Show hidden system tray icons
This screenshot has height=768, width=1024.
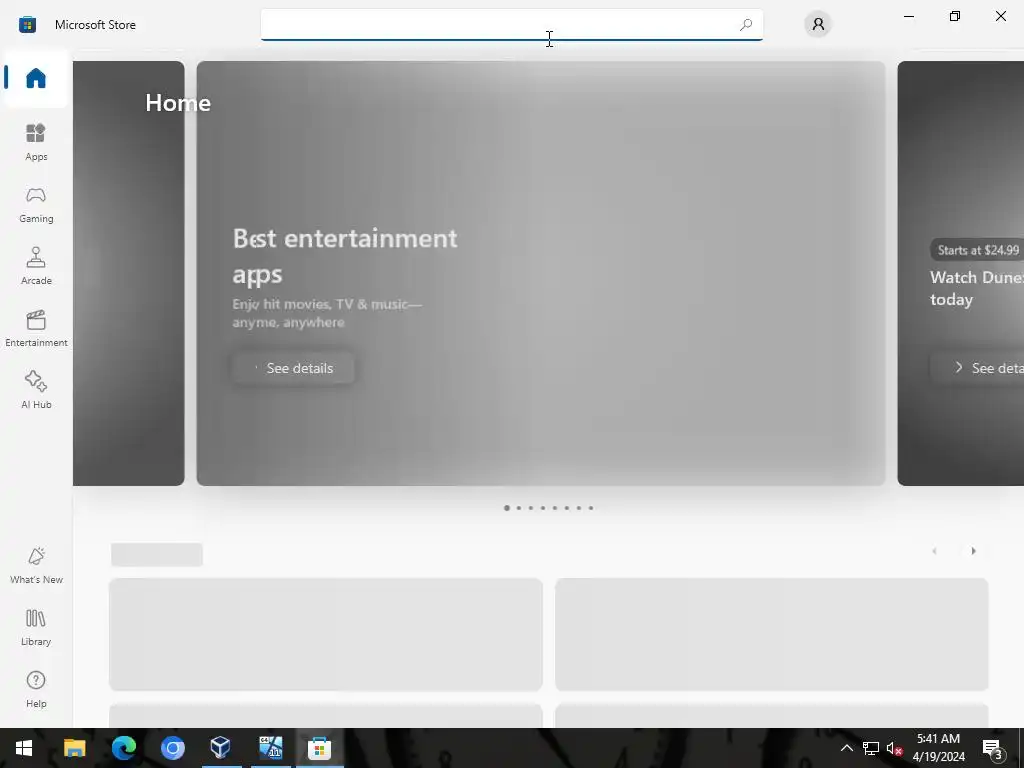[x=846, y=748]
